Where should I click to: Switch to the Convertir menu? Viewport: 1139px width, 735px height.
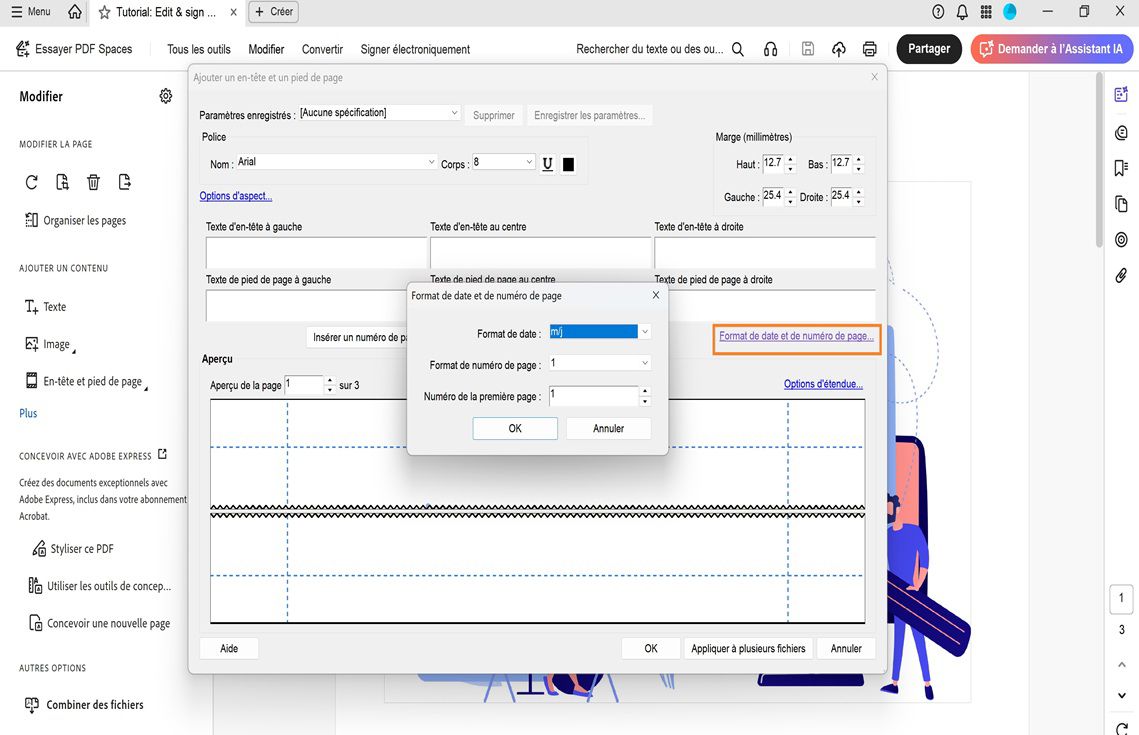pyautogui.click(x=322, y=48)
